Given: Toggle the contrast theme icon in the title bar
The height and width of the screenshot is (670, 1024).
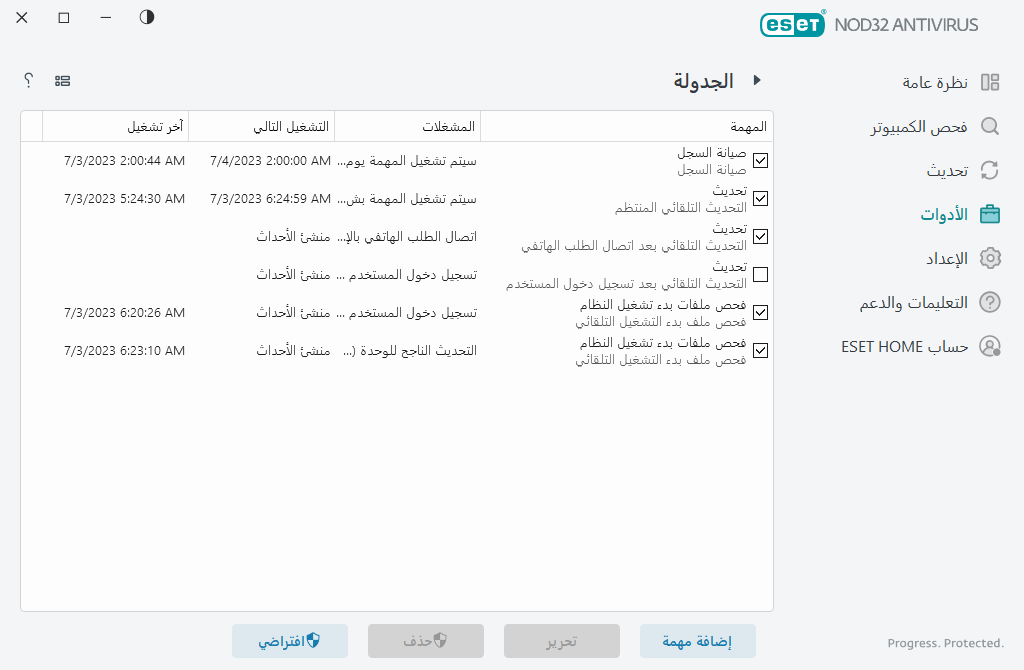Looking at the screenshot, I should pos(146,17).
